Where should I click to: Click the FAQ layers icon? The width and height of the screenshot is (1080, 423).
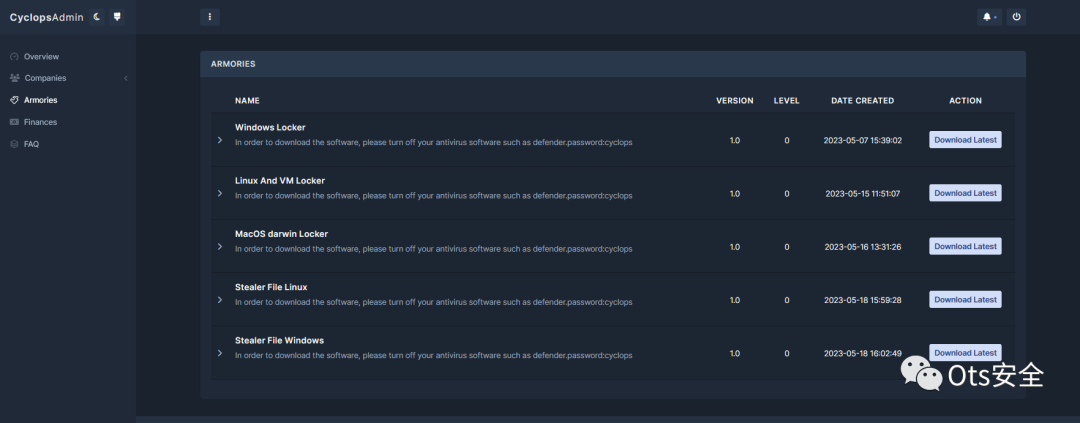point(14,144)
